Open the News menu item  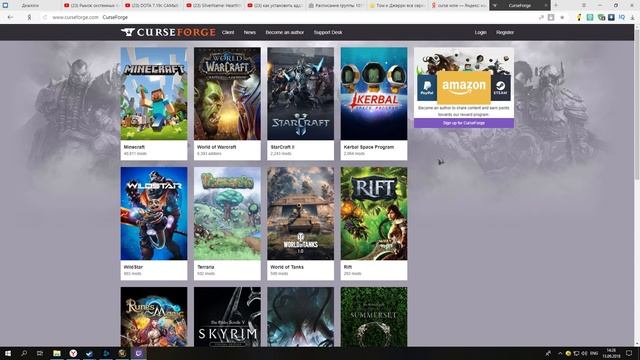point(249,32)
